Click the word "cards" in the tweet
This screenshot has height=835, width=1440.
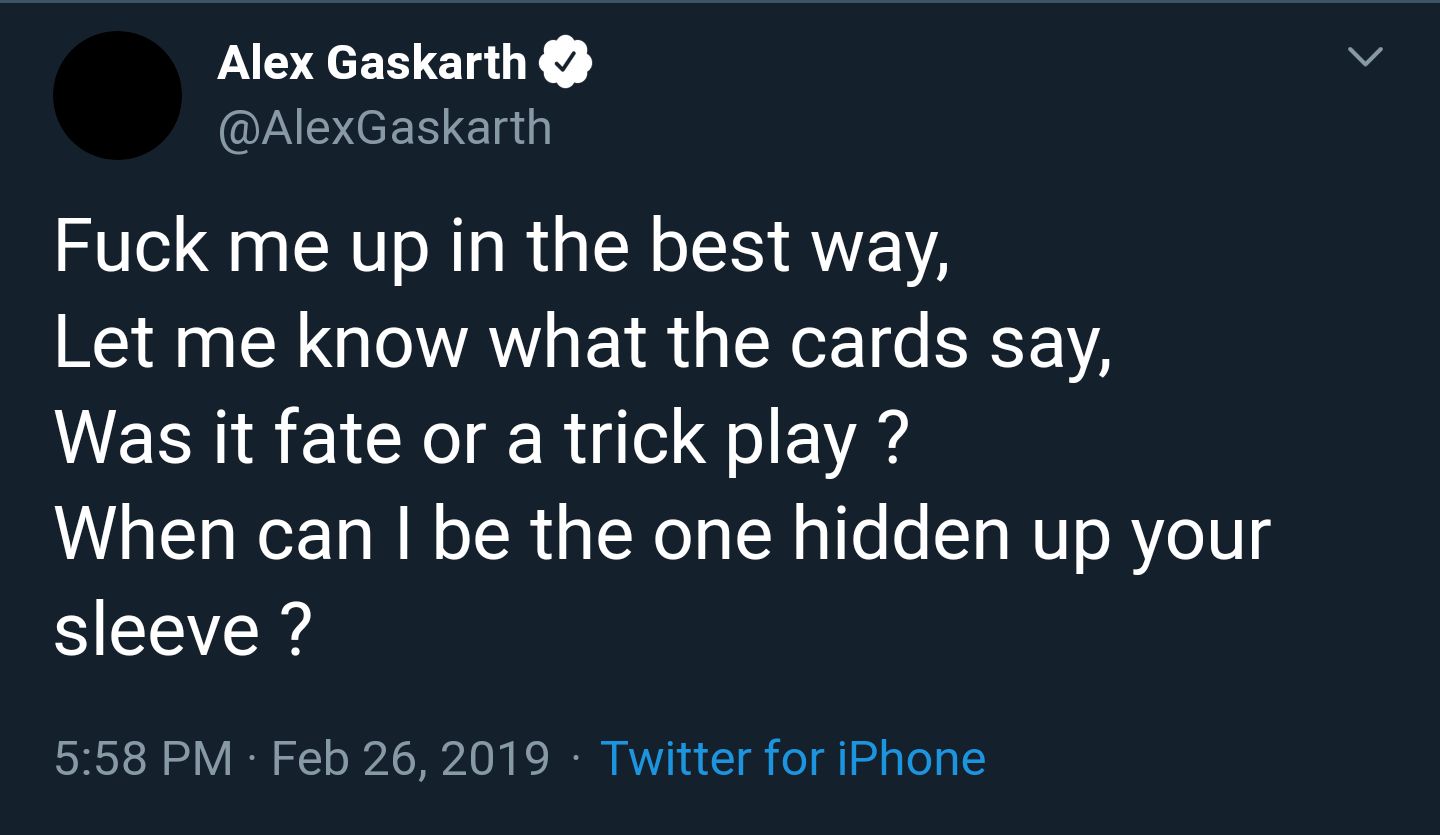[879, 343]
